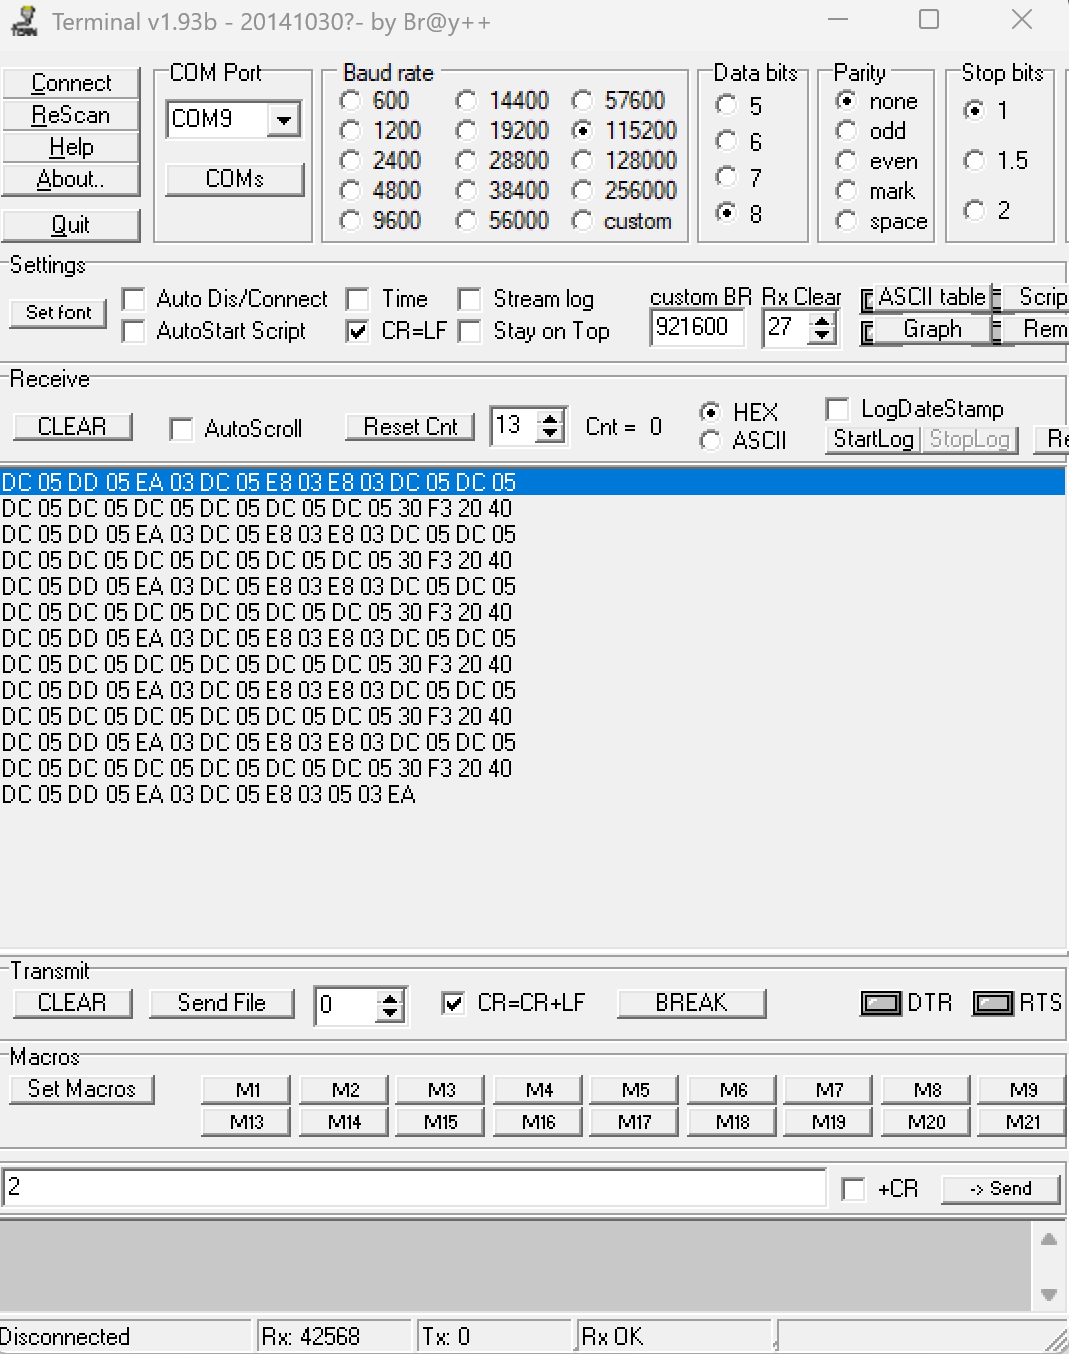
Task: Start logging with StartLog
Action: click(873, 439)
